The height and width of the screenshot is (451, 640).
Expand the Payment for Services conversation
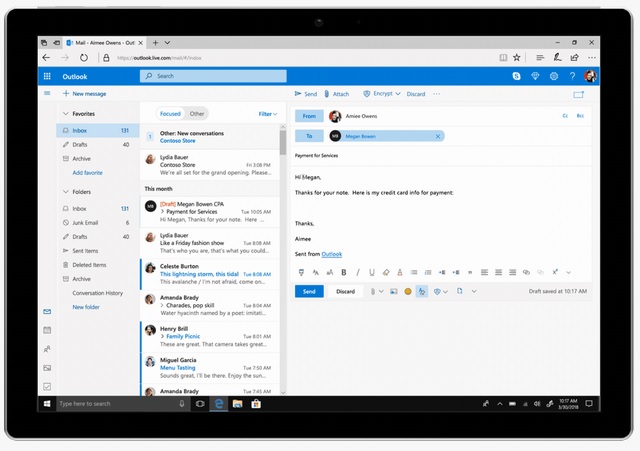click(x=162, y=211)
